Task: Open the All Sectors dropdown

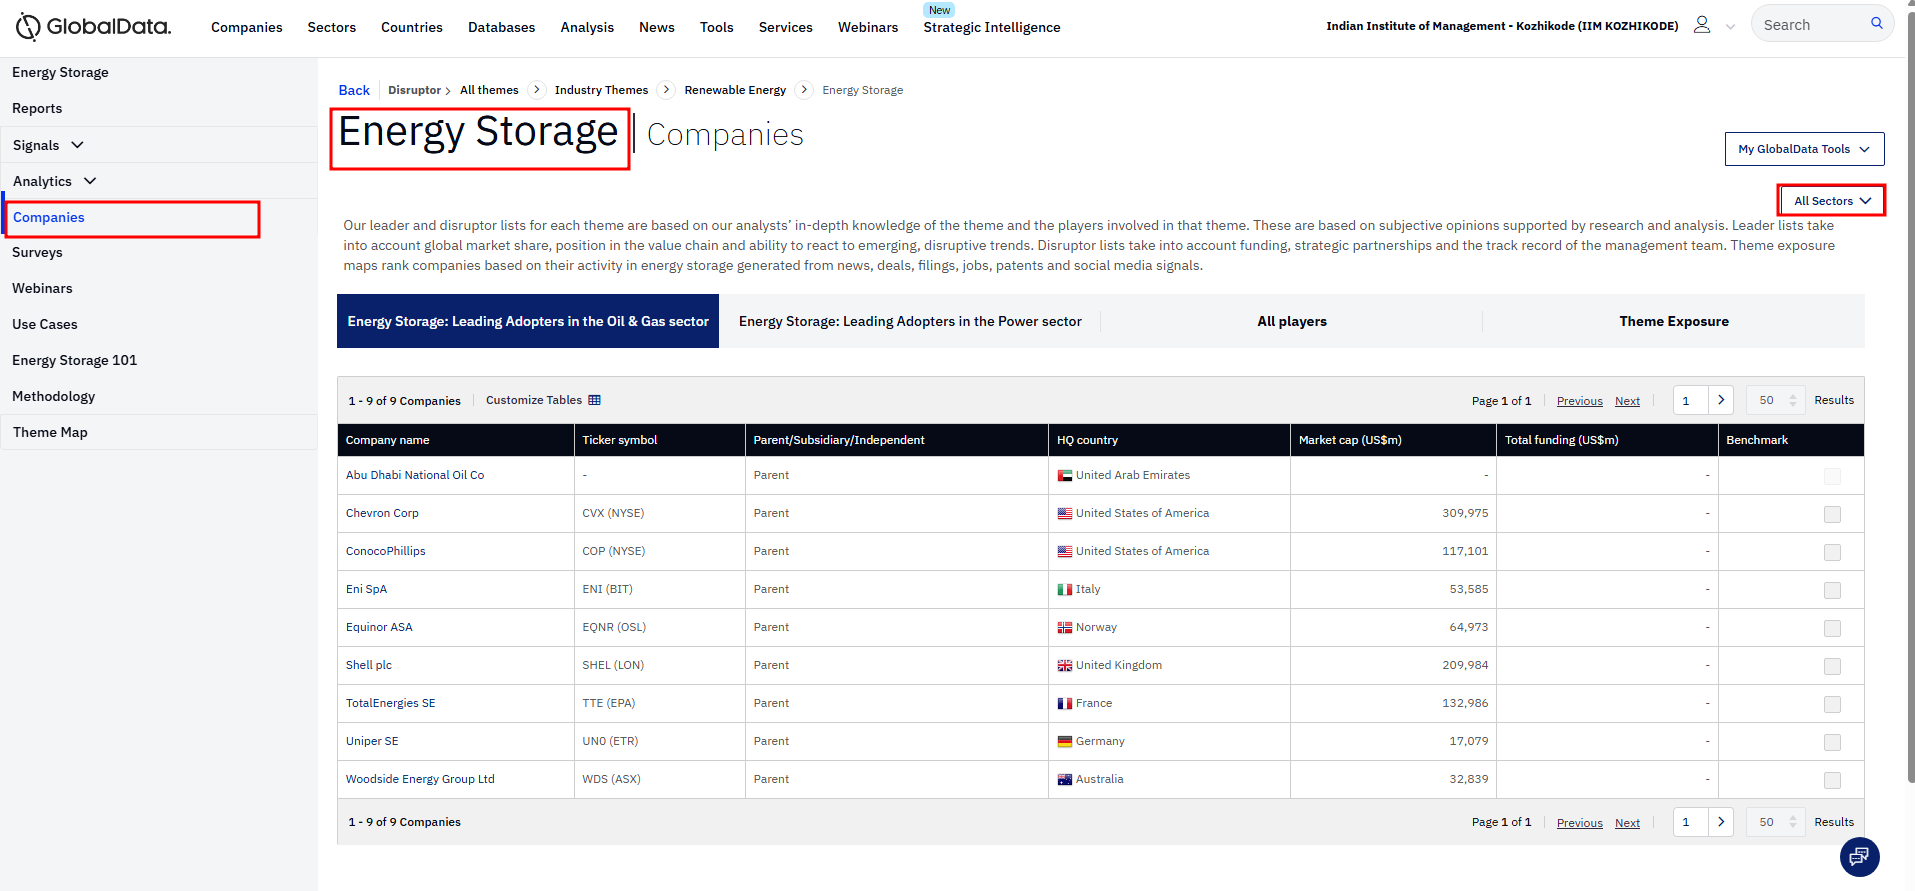Action: pyautogui.click(x=1831, y=201)
